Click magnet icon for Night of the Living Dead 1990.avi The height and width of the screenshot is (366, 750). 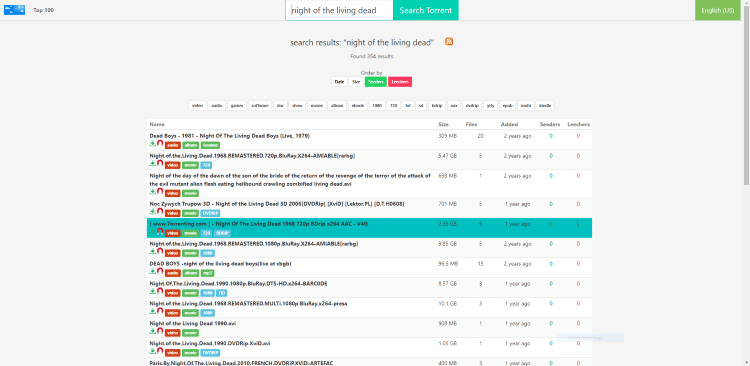(x=160, y=331)
